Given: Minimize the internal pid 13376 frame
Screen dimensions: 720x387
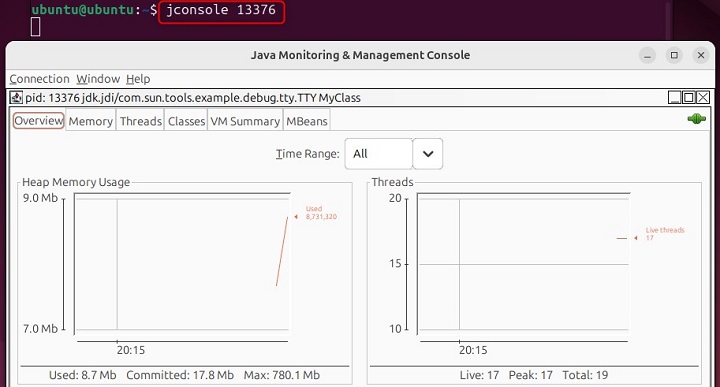Looking at the screenshot, I should click(x=675, y=97).
